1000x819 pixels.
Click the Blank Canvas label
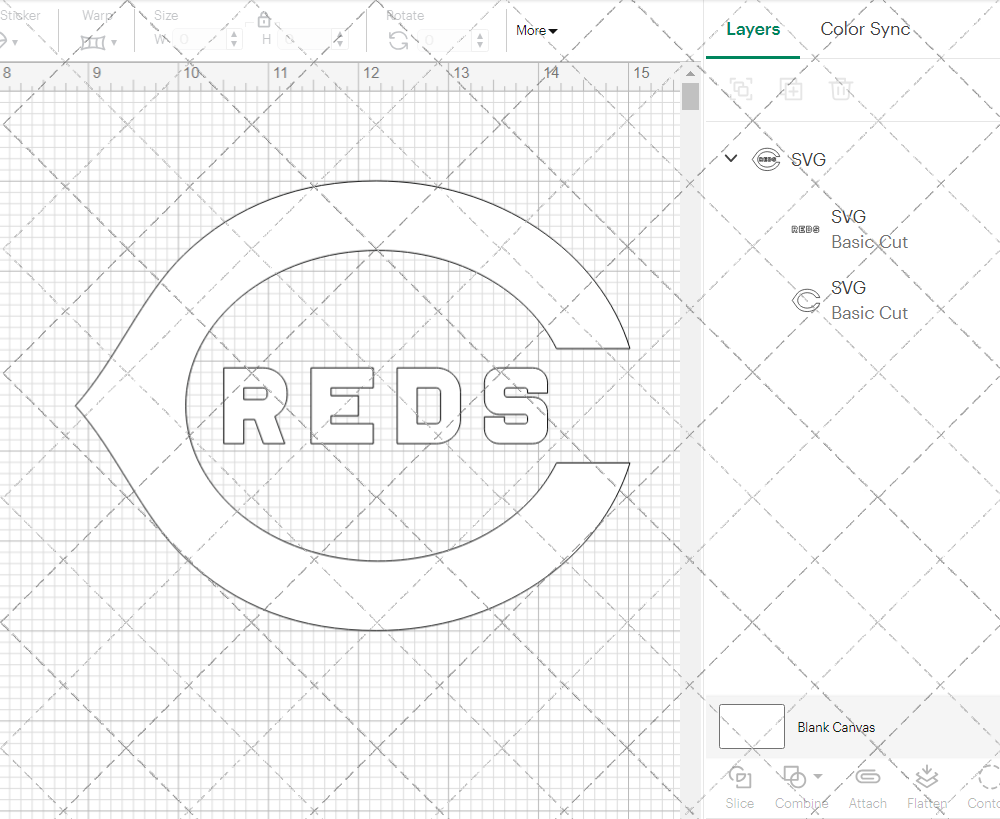[835, 727]
